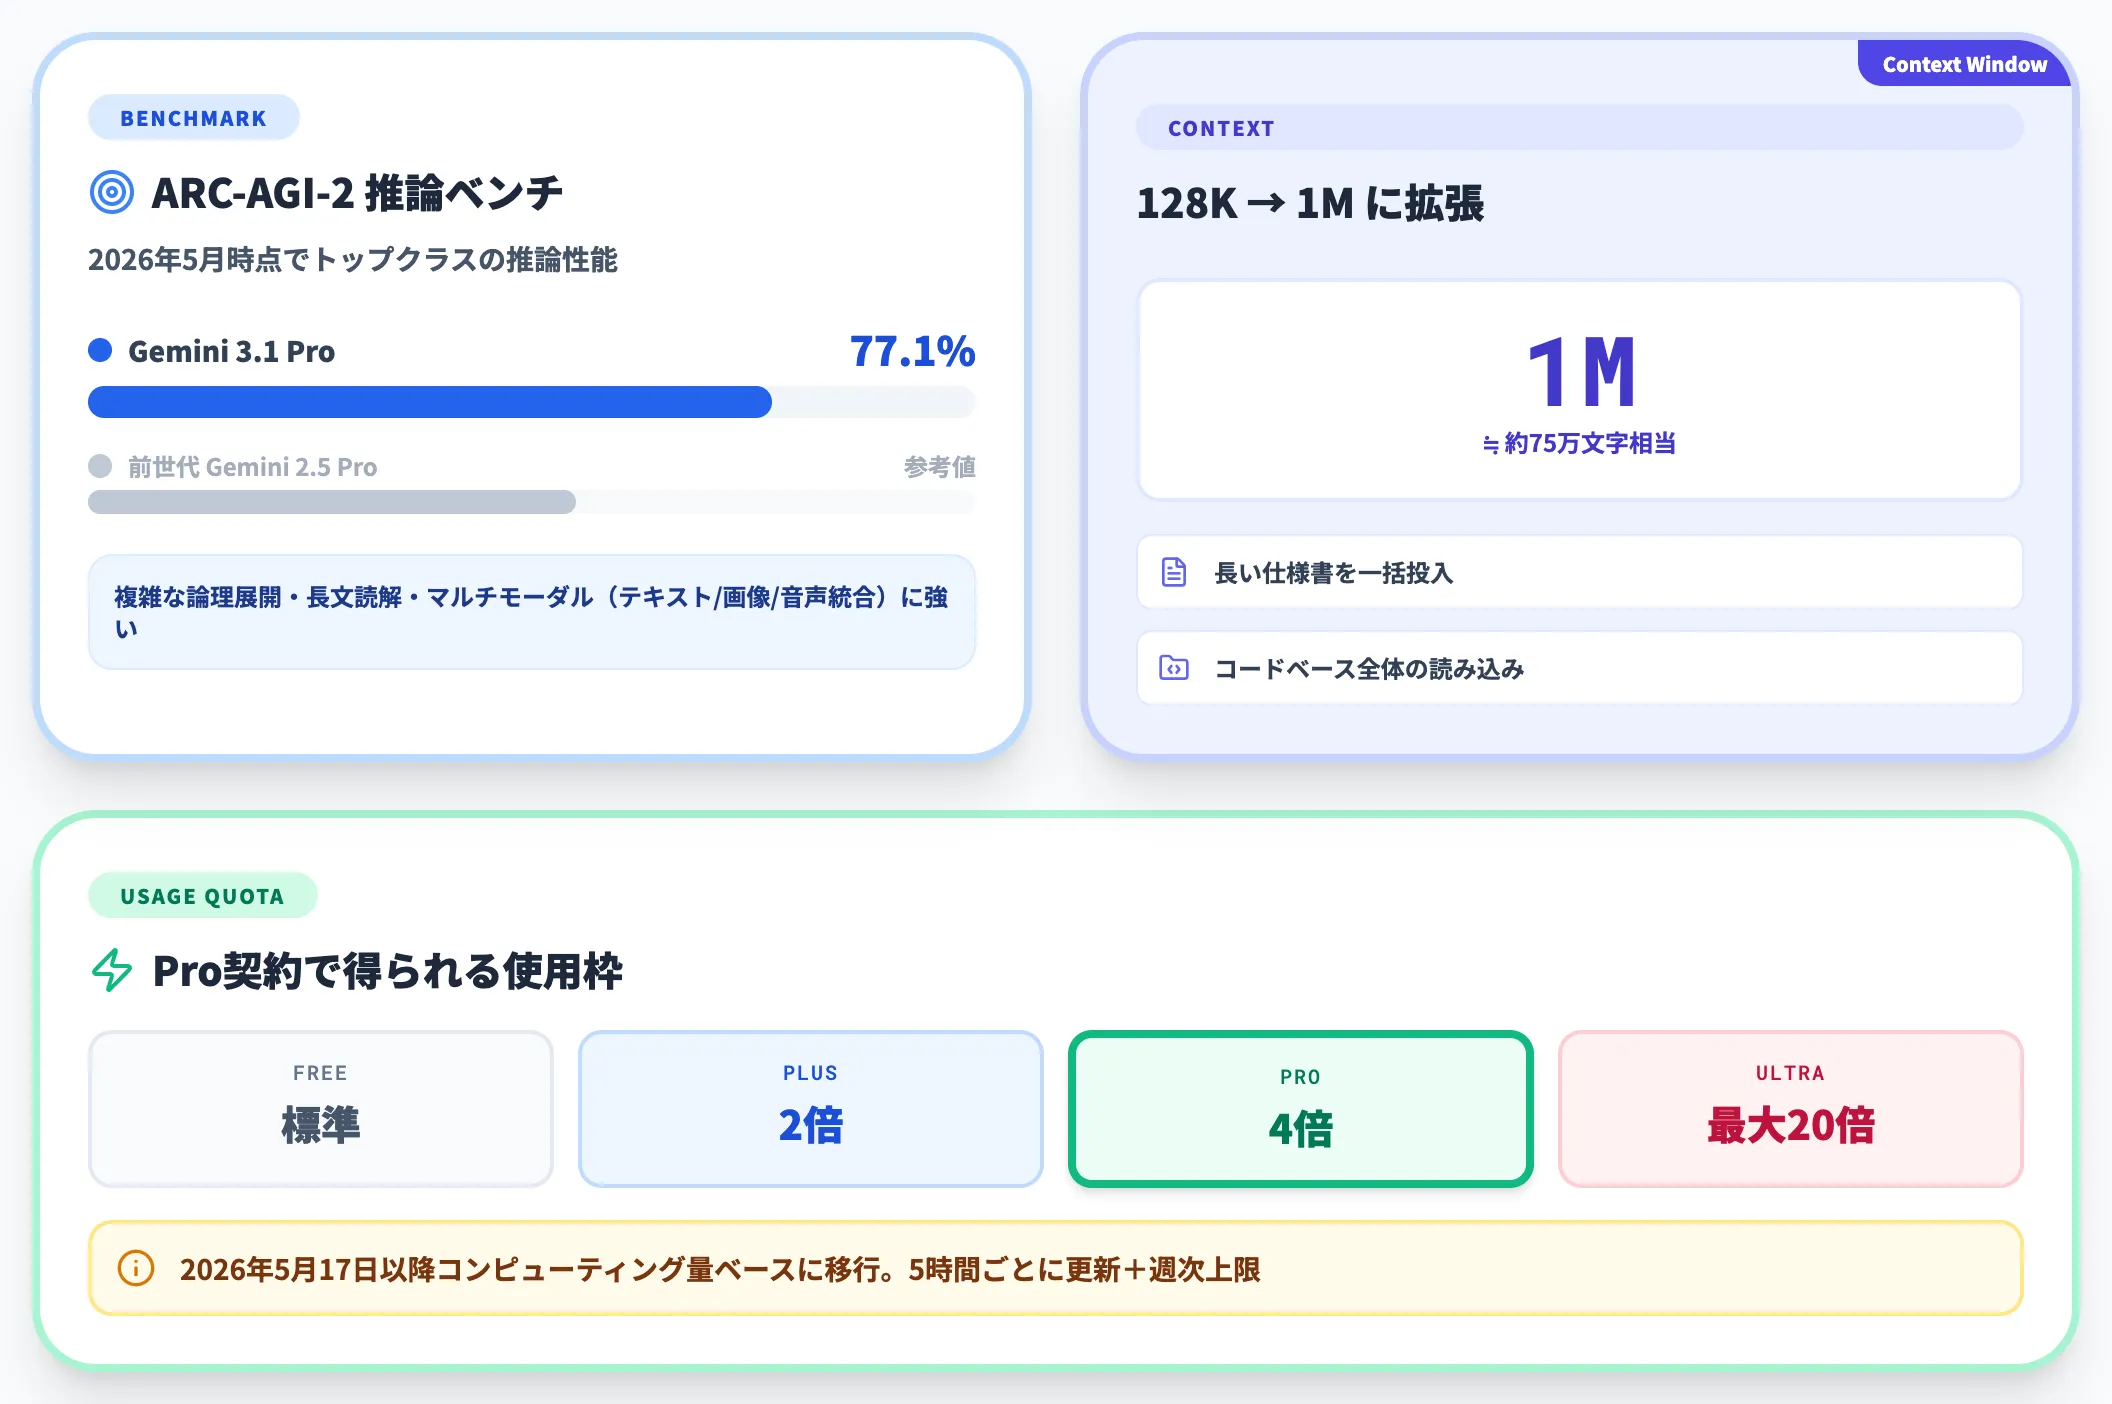This screenshot has width=2112, height=1404.
Task: Click the CONTEXT pill label
Action: (x=1580, y=128)
